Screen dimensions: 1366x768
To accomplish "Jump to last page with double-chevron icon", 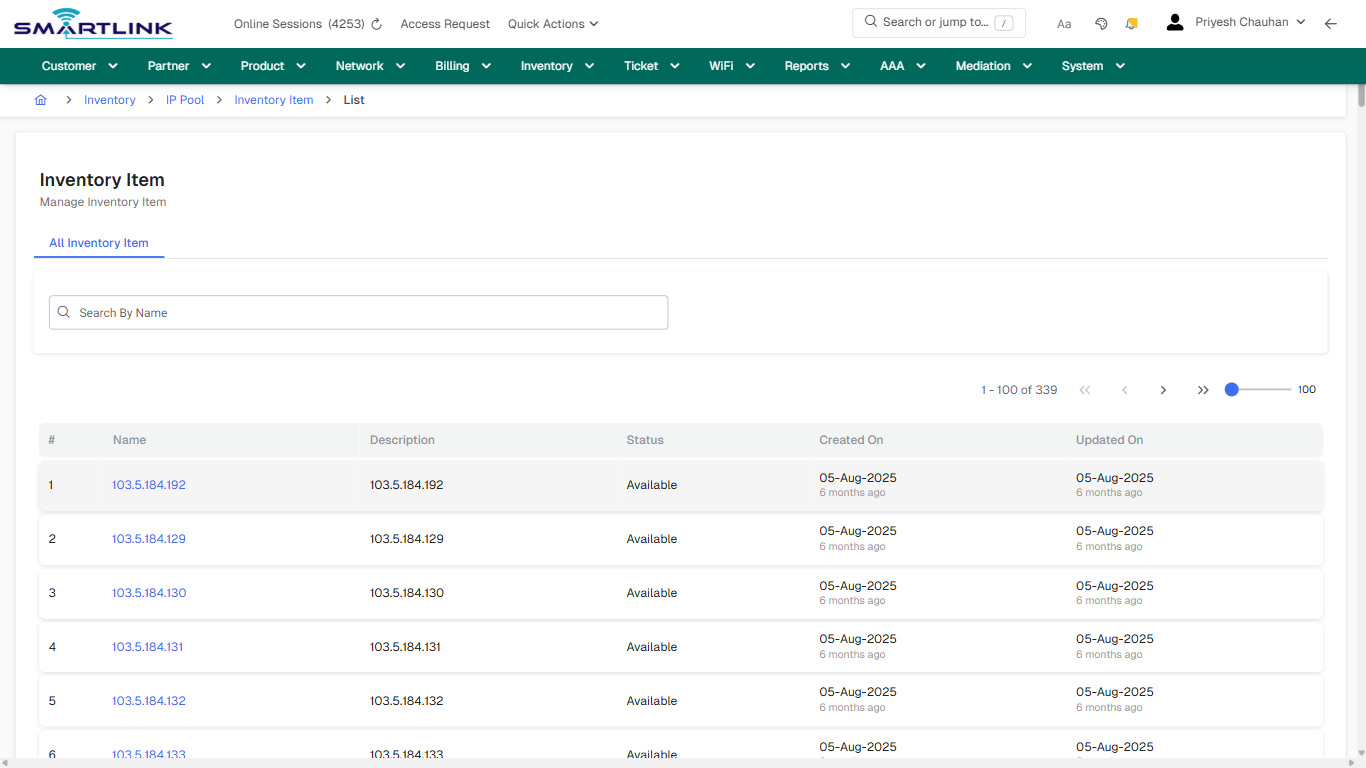I will click(1203, 390).
